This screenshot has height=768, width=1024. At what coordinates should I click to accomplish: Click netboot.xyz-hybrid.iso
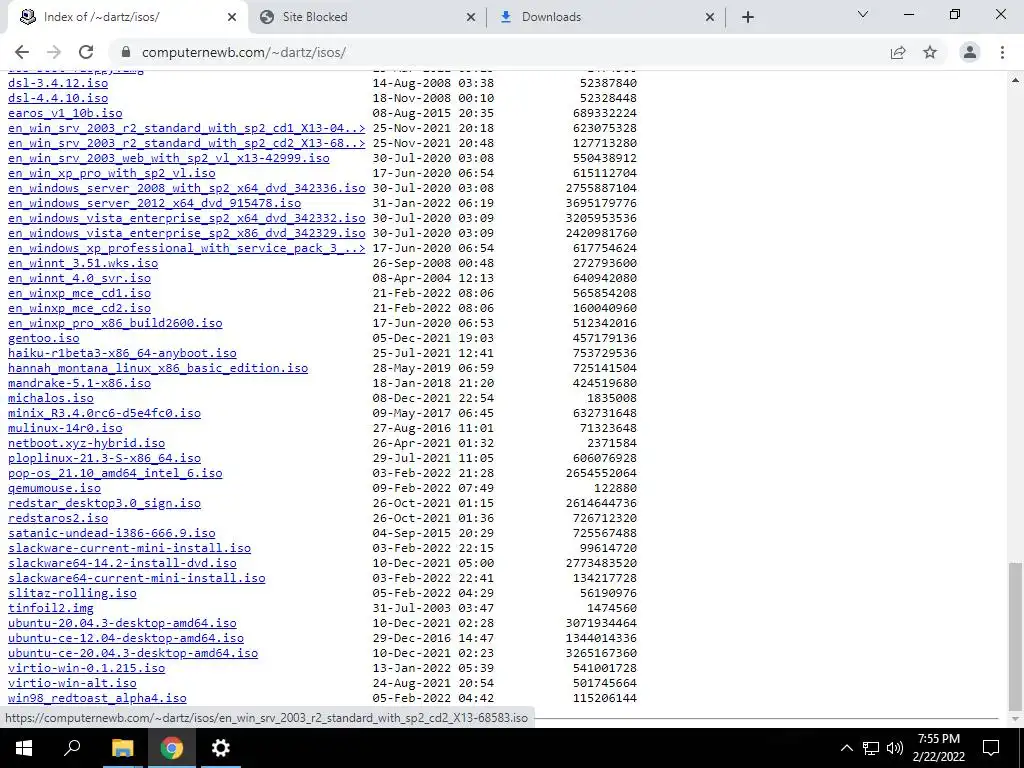pyautogui.click(x=86, y=443)
